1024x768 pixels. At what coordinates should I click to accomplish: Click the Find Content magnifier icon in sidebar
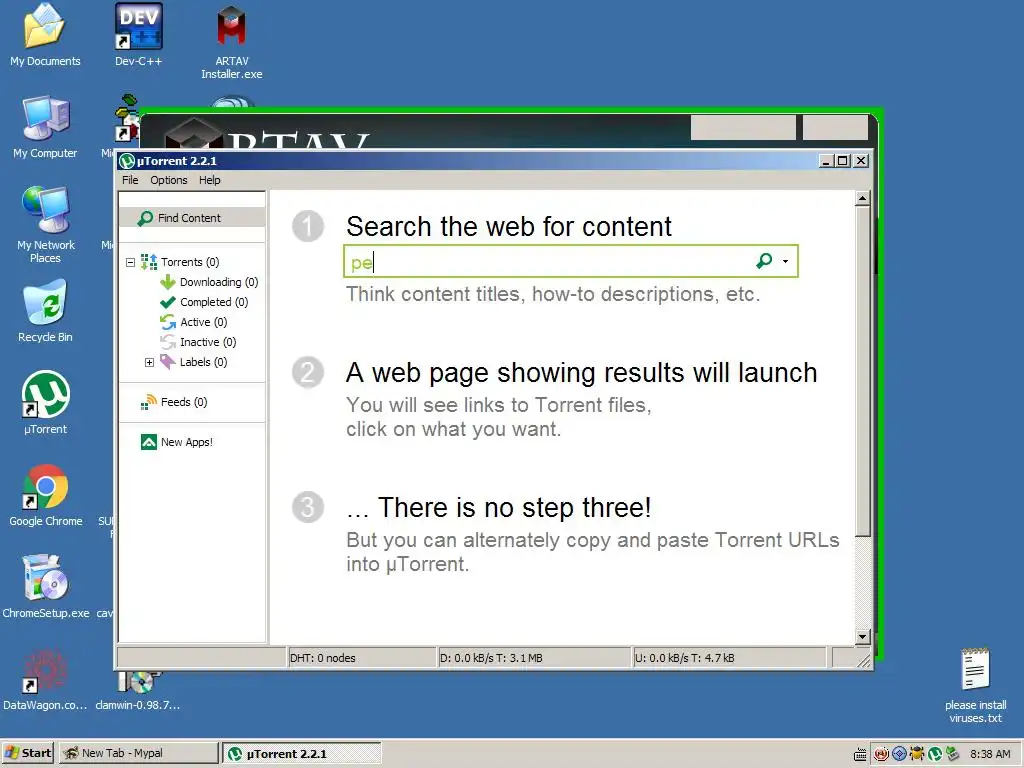[145, 218]
